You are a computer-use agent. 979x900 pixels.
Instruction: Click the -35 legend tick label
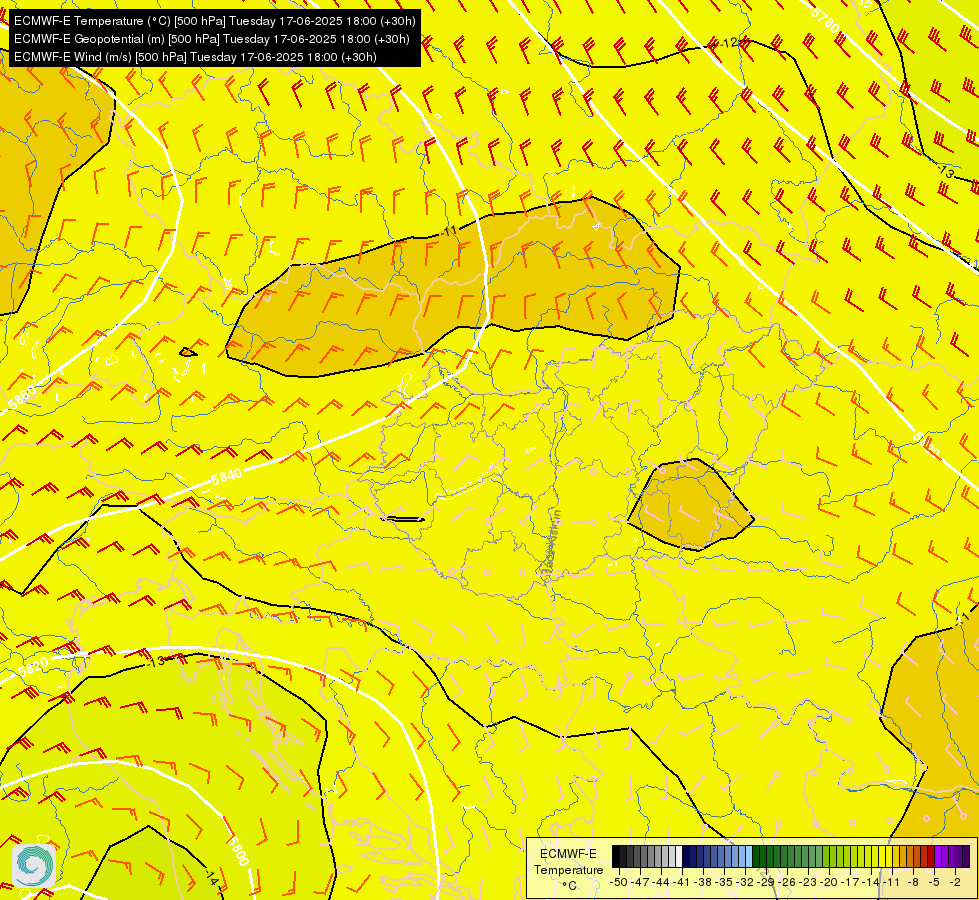click(x=725, y=882)
